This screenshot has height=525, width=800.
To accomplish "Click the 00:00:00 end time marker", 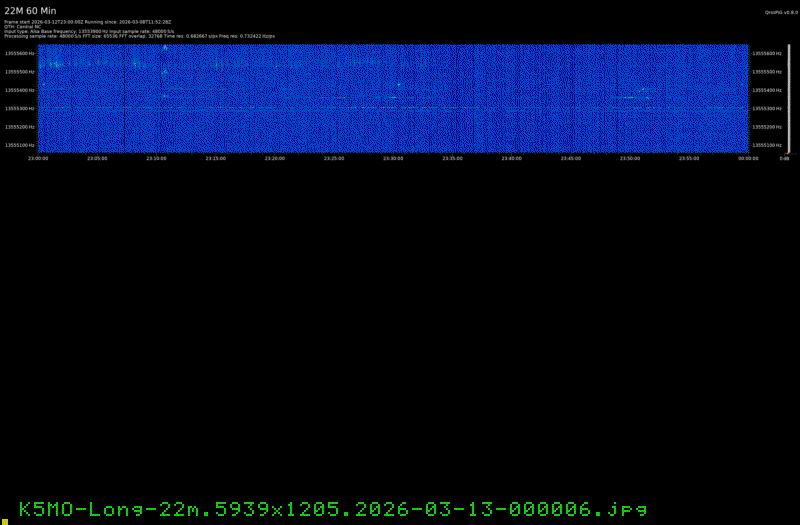I will 748,158.
